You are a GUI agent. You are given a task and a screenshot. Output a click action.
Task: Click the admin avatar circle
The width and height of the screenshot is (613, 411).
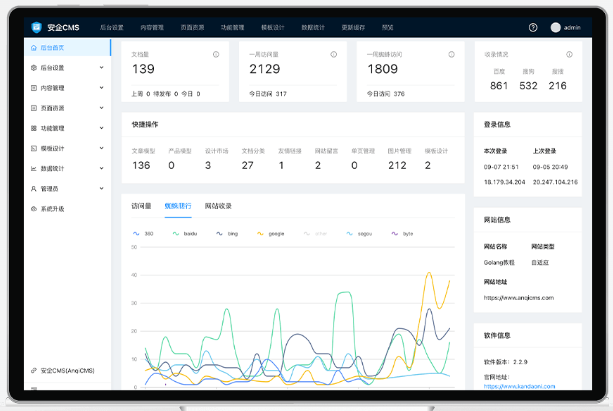click(556, 27)
